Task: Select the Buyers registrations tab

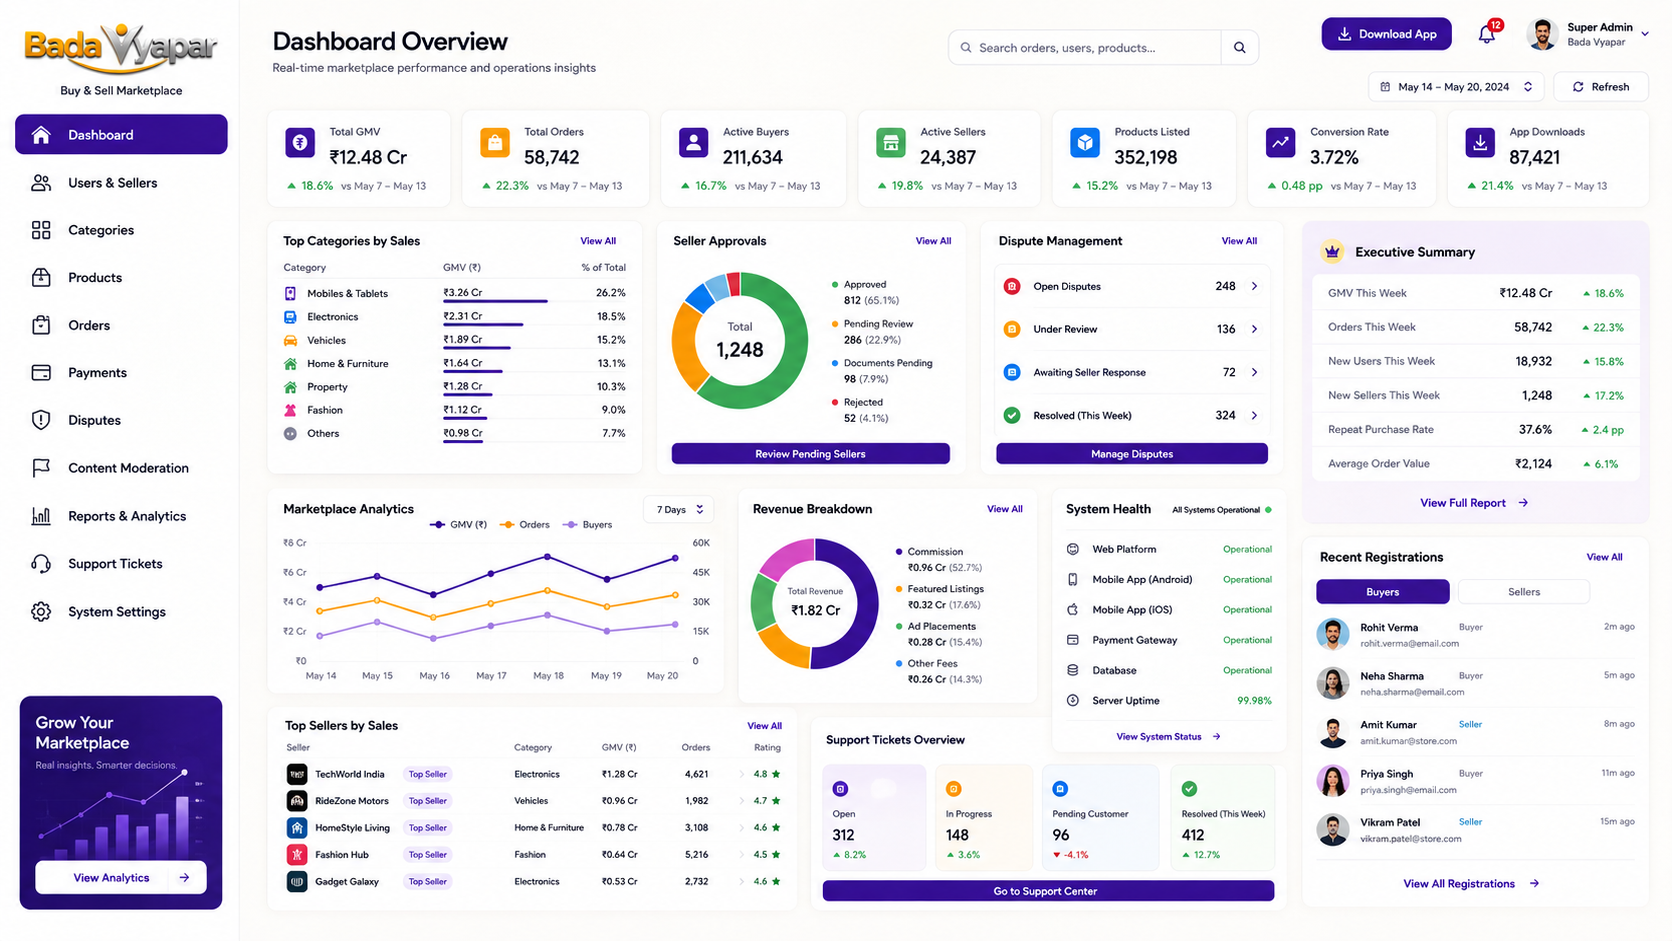Action: [1382, 592]
